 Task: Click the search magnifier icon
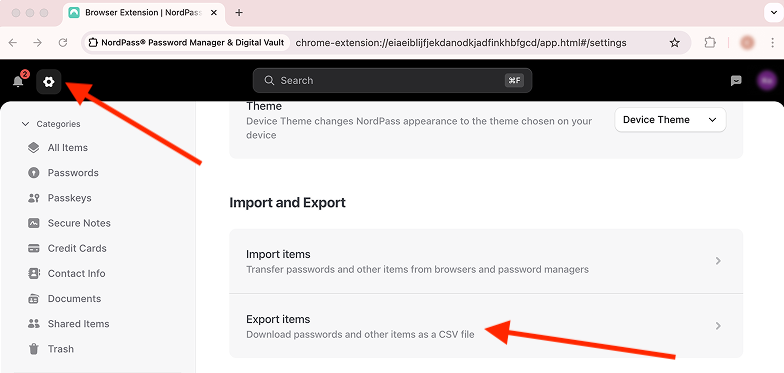coord(269,80)
